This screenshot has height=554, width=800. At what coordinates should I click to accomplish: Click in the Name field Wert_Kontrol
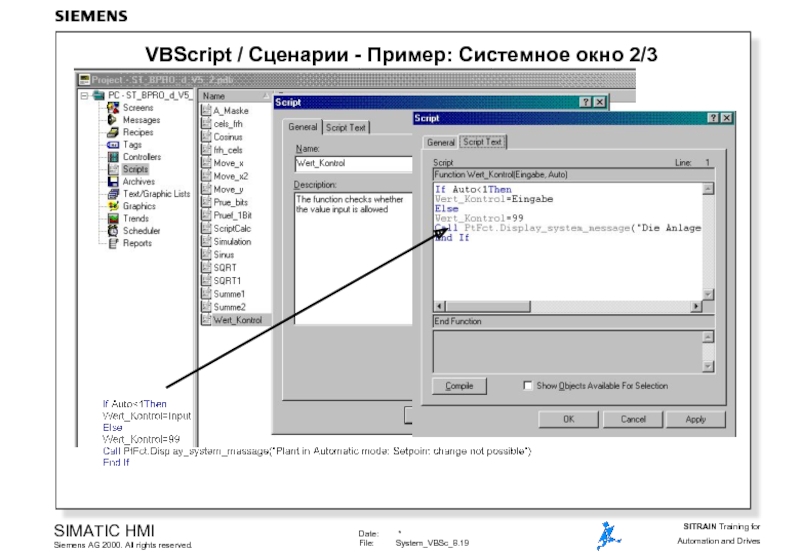click(x=353, y=163)
